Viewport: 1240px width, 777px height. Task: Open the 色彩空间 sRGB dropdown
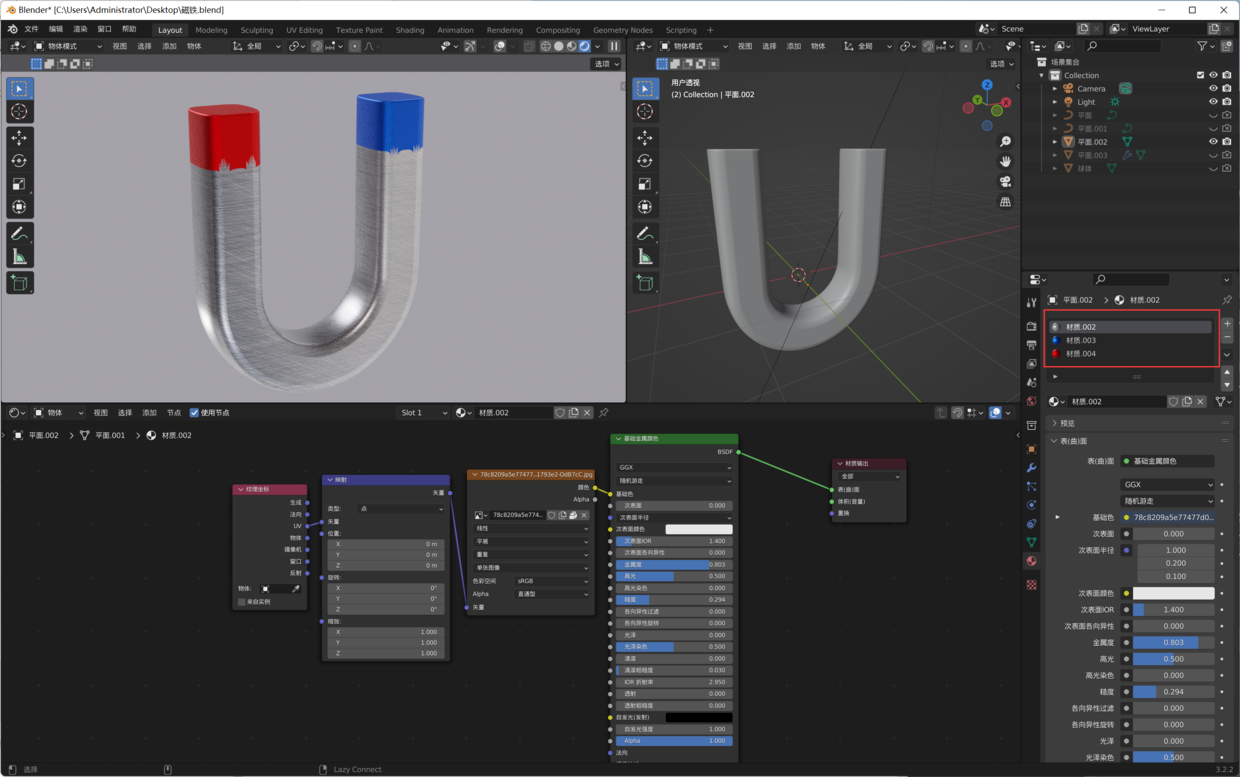click(x=552, y=581)
